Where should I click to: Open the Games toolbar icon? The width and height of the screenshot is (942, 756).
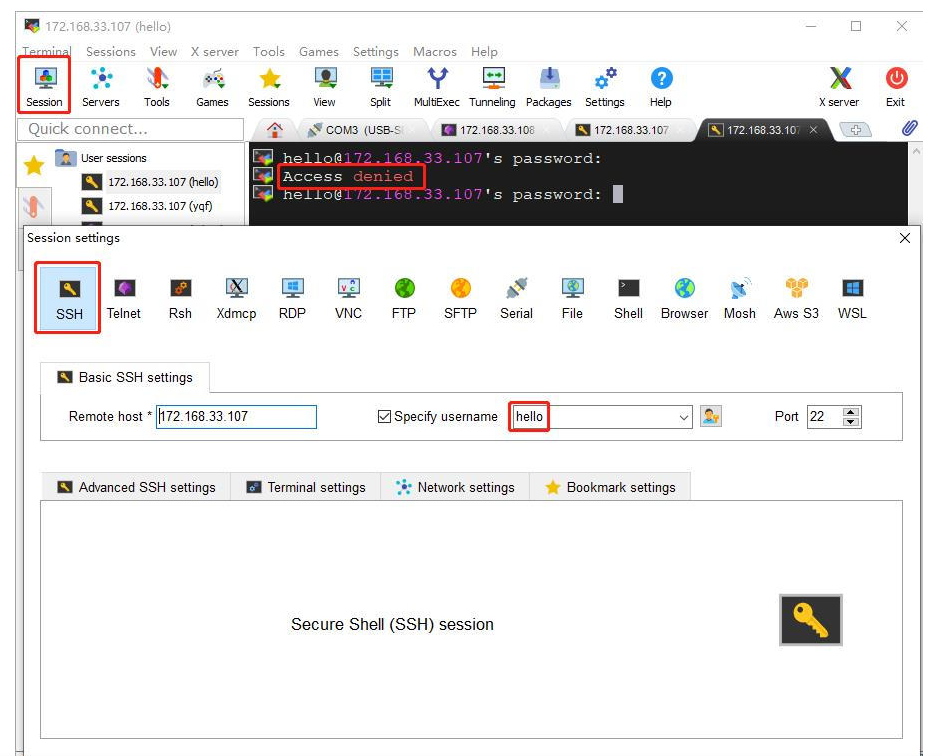coord(213,87)
